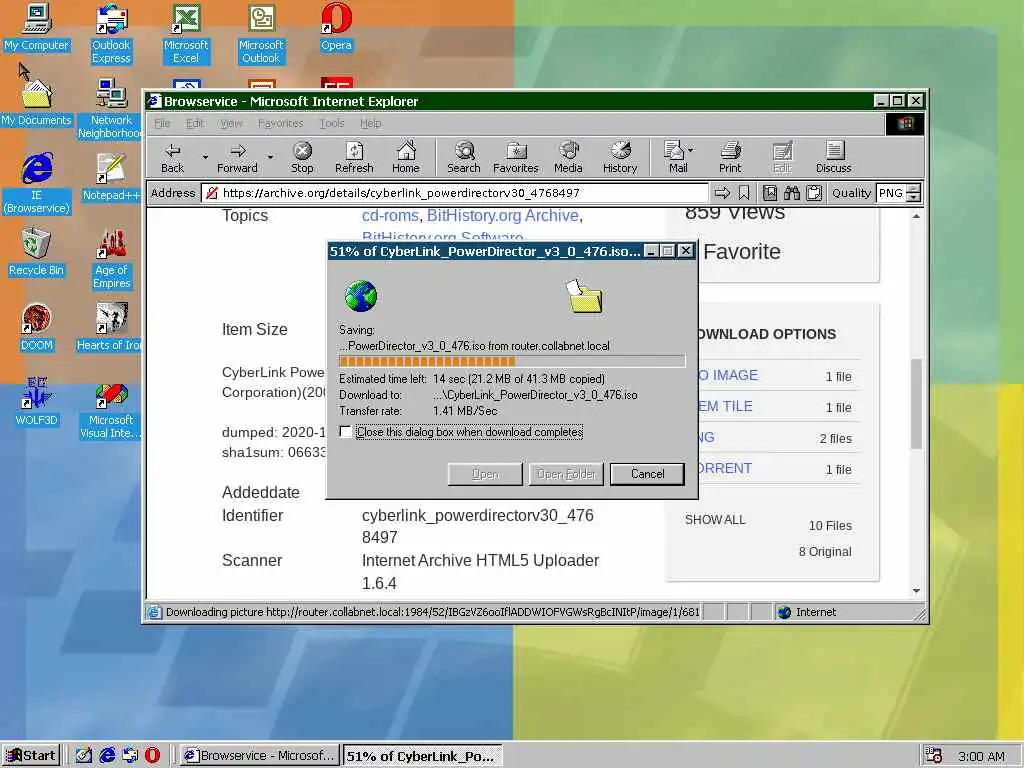Click the Favorite link on the page

(x=742, y=251)
